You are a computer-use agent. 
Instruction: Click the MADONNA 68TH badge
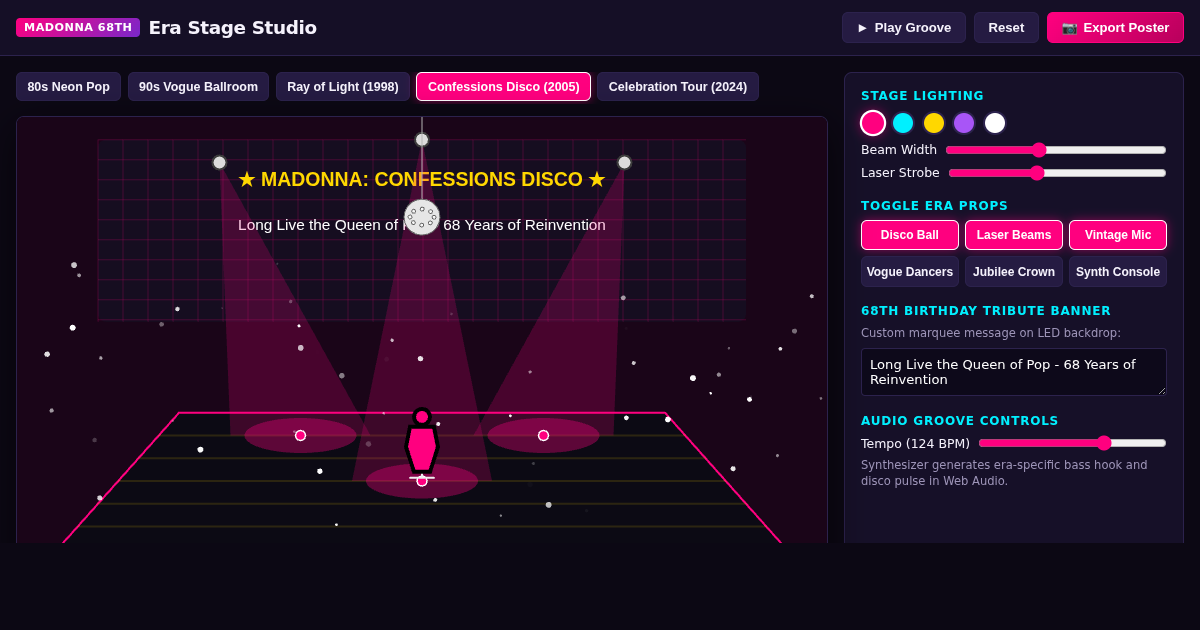(78, 27)
